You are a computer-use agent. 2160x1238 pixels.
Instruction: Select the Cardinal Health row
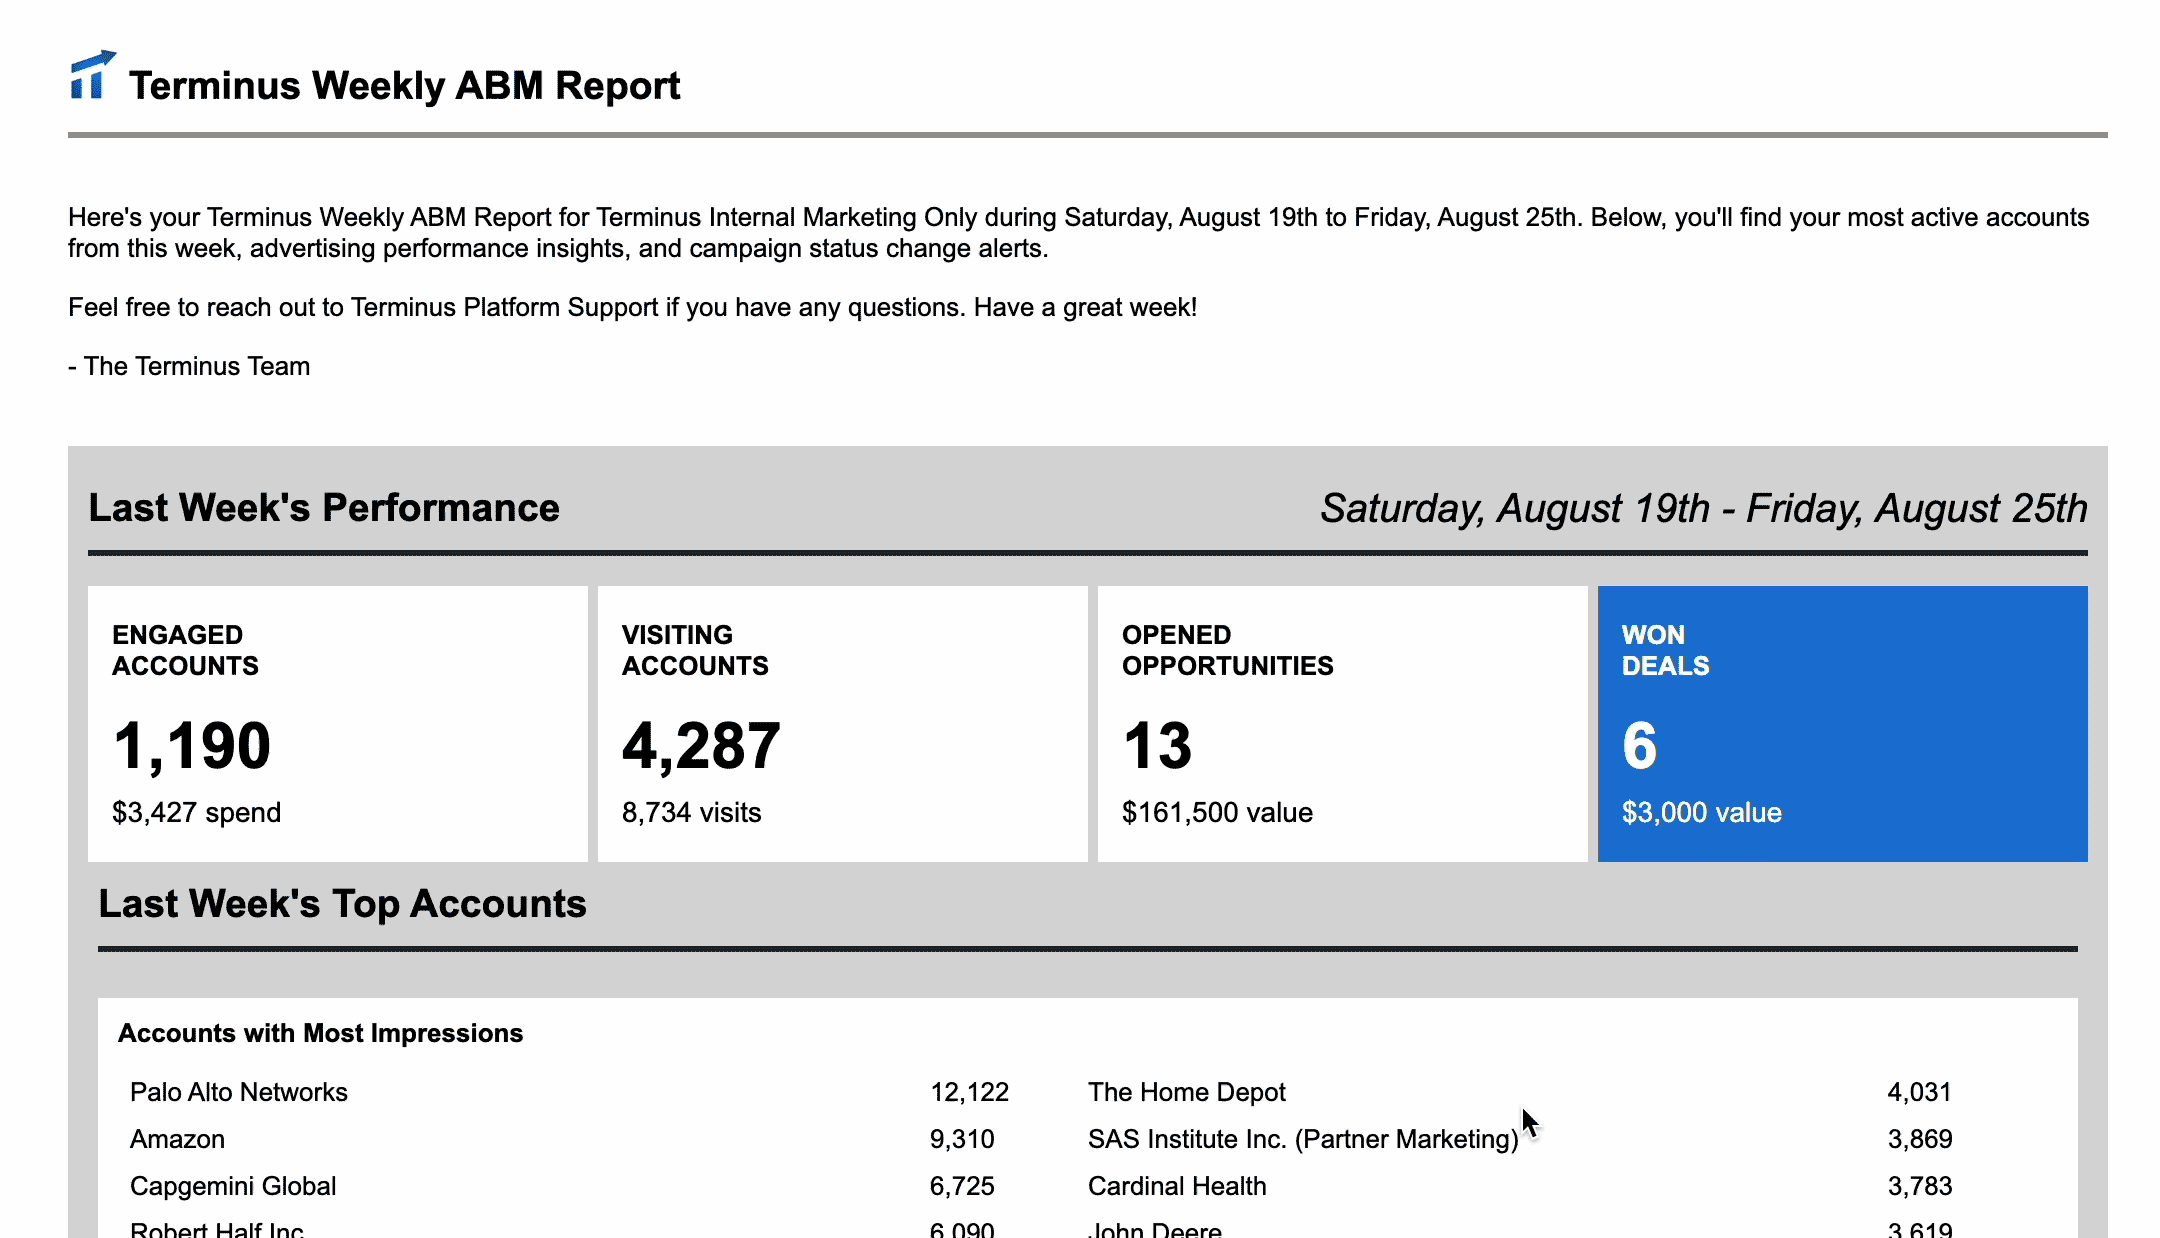1520,1186
